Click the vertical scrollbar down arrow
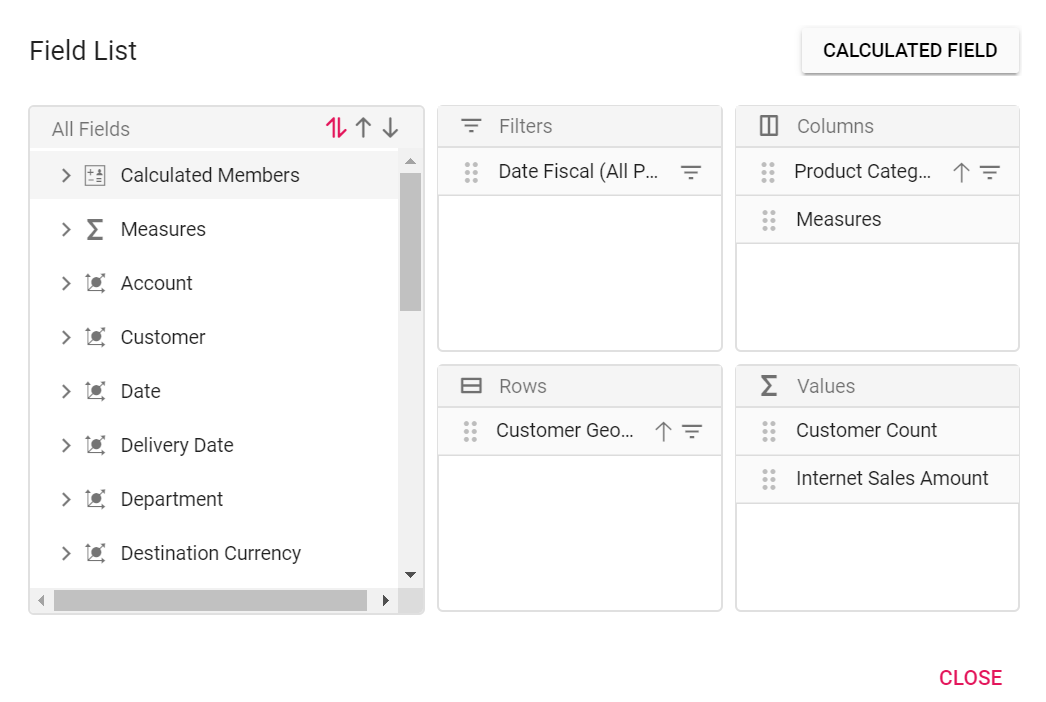 (x=411, y=575)
